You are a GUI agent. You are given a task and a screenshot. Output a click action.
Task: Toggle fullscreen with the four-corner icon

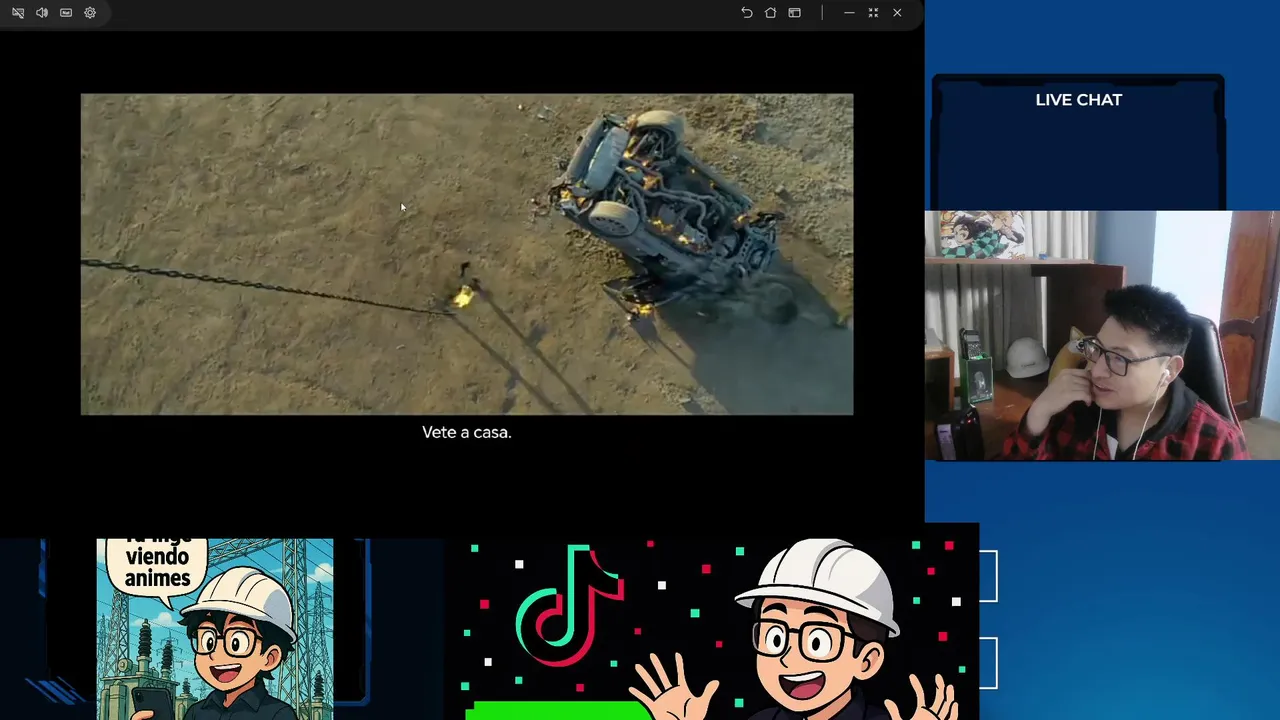coord(873,13)
